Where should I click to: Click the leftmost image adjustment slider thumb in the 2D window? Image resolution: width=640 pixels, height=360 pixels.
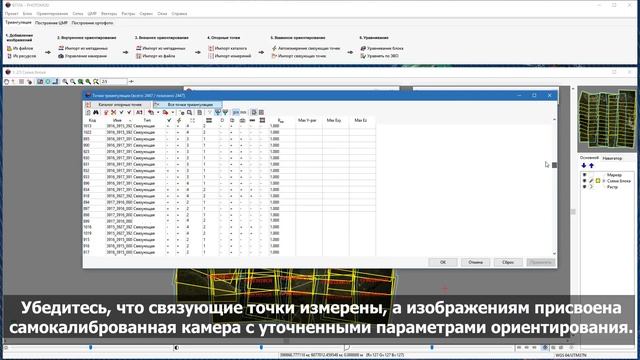(x=91, y=347)
